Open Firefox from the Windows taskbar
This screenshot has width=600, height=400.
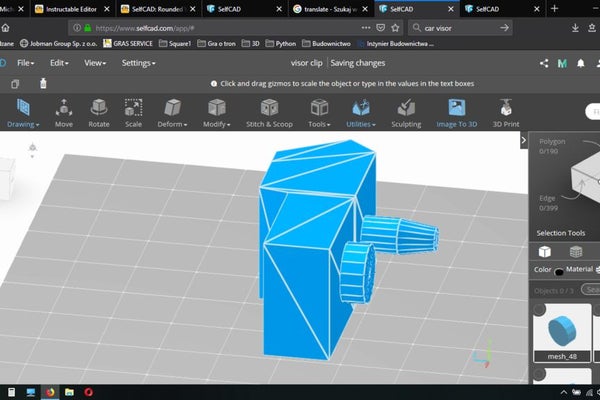tap(51, 392)
